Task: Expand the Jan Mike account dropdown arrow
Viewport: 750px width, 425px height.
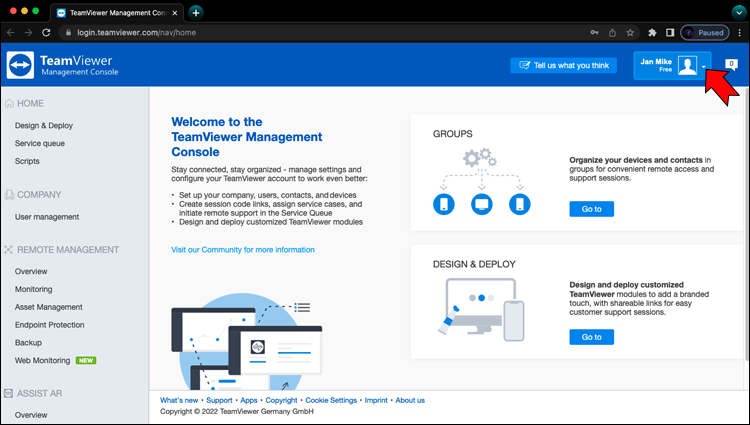Action: (704, 66)
